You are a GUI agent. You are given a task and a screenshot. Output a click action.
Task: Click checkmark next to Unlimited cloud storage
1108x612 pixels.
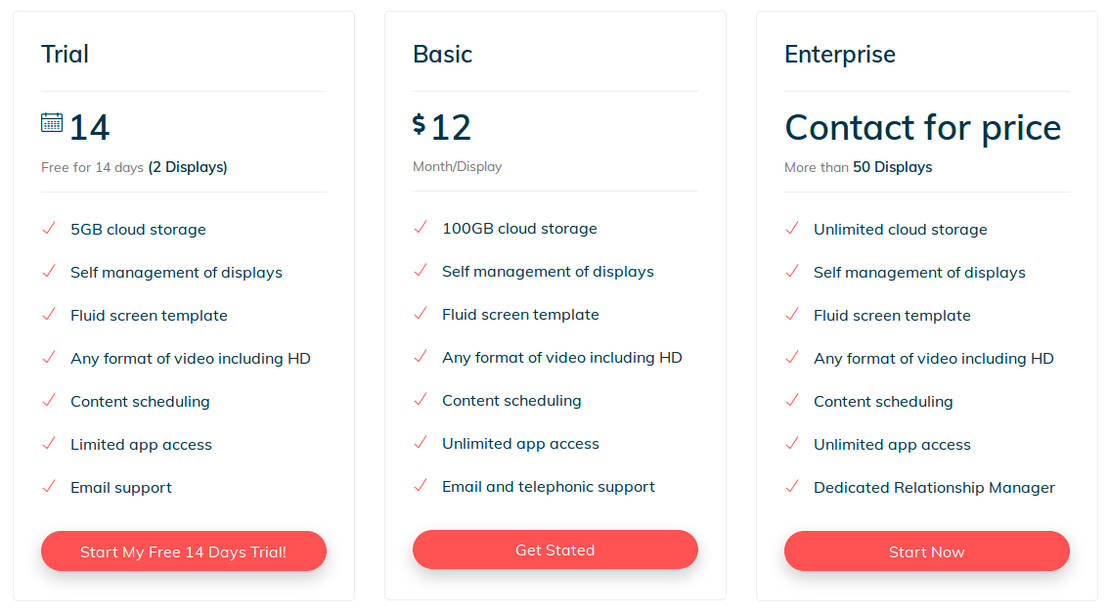[791, 229]
